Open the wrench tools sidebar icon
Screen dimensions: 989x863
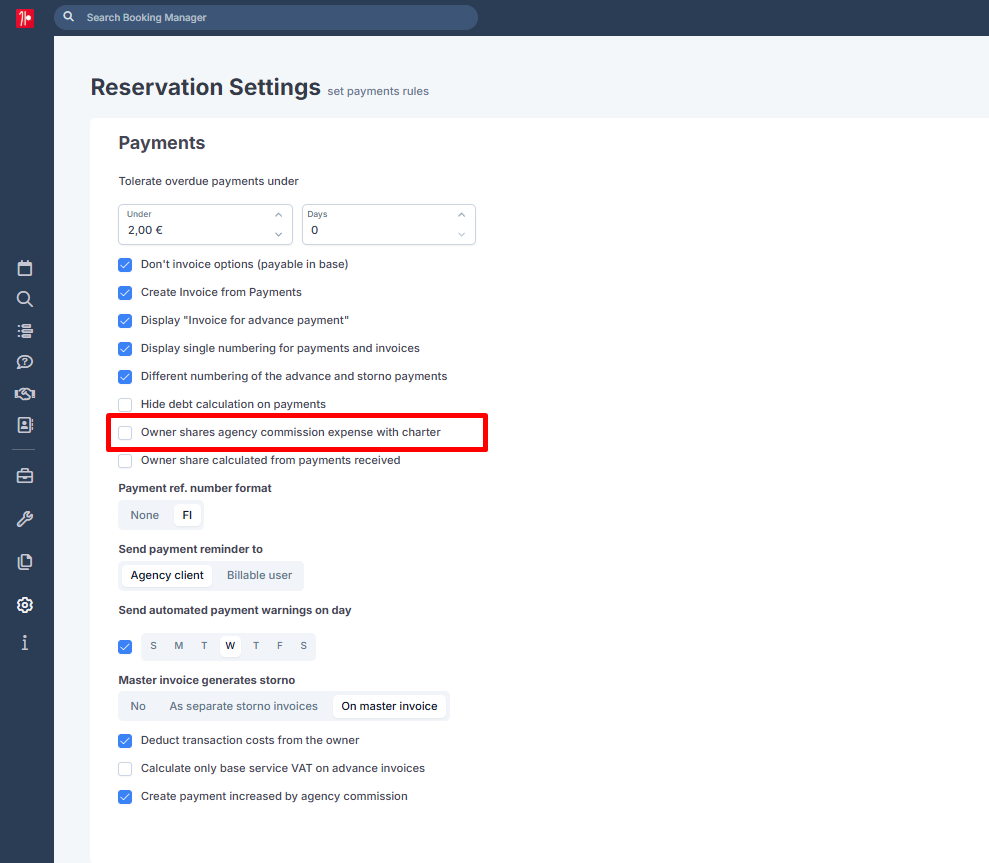25,519
